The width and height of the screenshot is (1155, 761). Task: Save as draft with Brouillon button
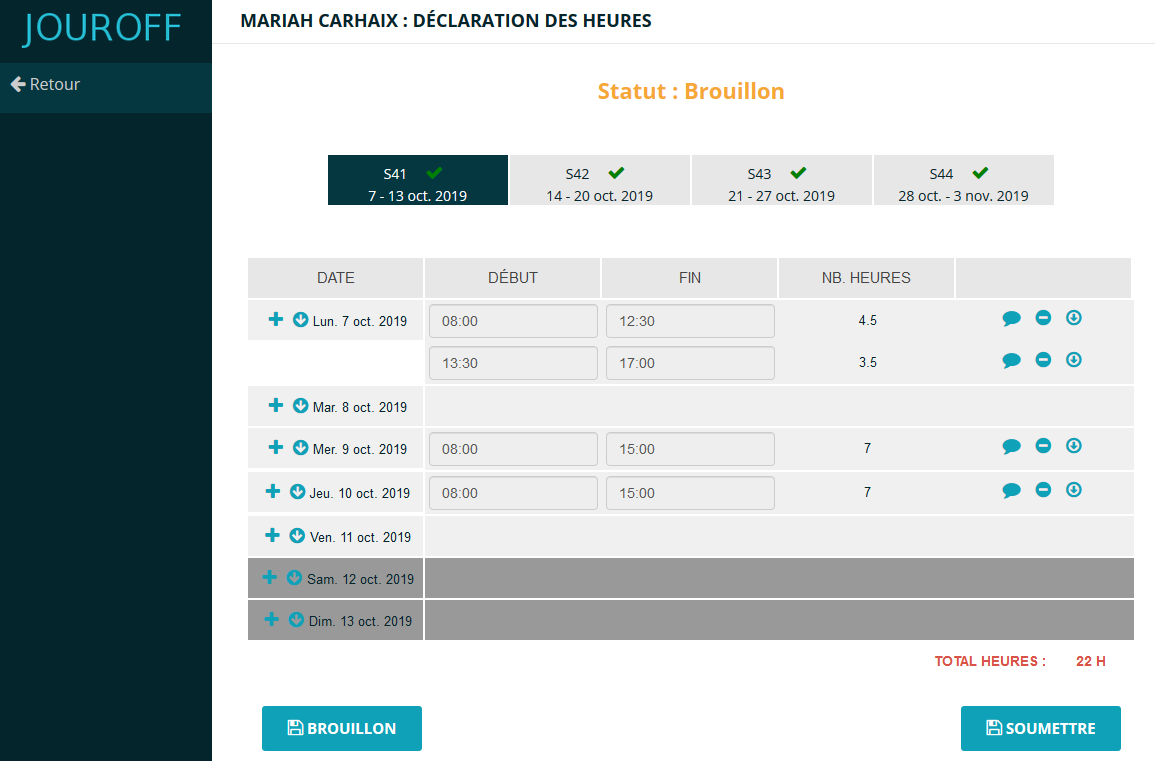click(x=342, y=728)
